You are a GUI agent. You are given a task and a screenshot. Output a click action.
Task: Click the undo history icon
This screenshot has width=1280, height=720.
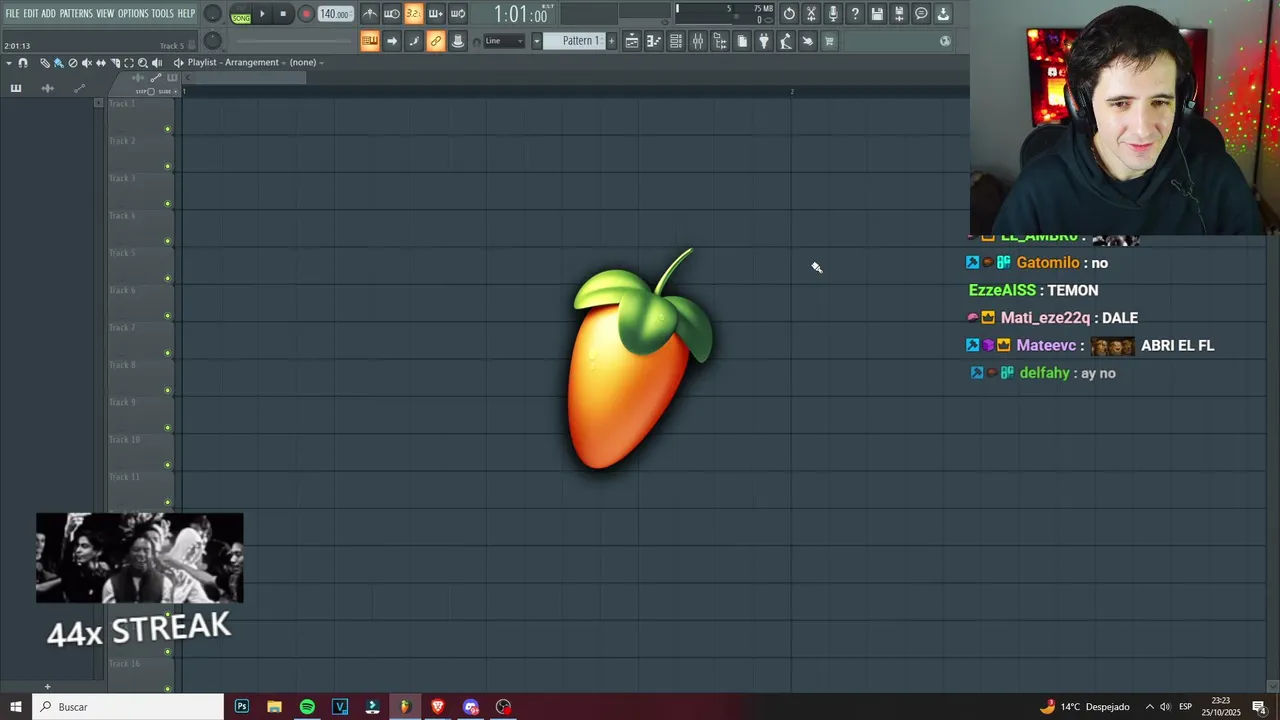click(x=789, y=14)
